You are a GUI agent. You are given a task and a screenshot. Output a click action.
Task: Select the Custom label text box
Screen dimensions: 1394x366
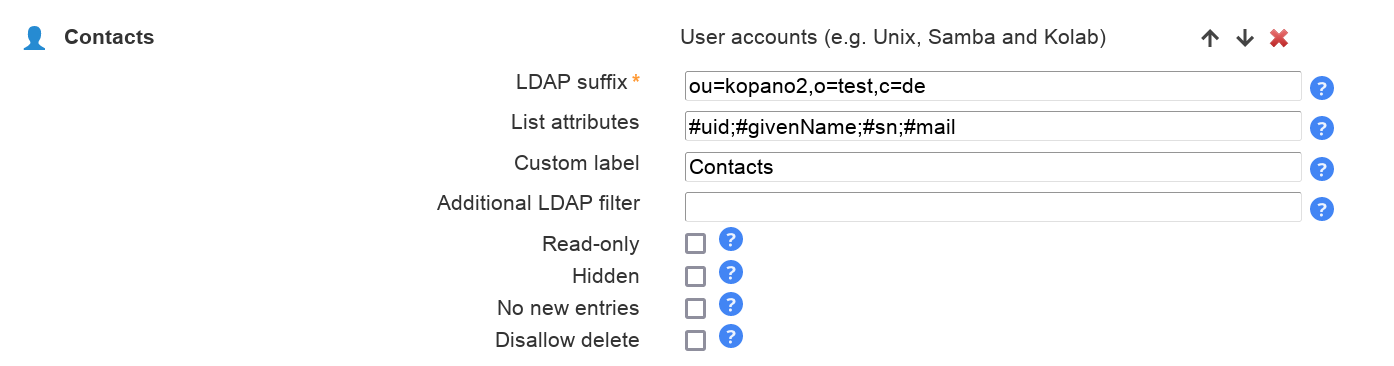click(993, 167)
